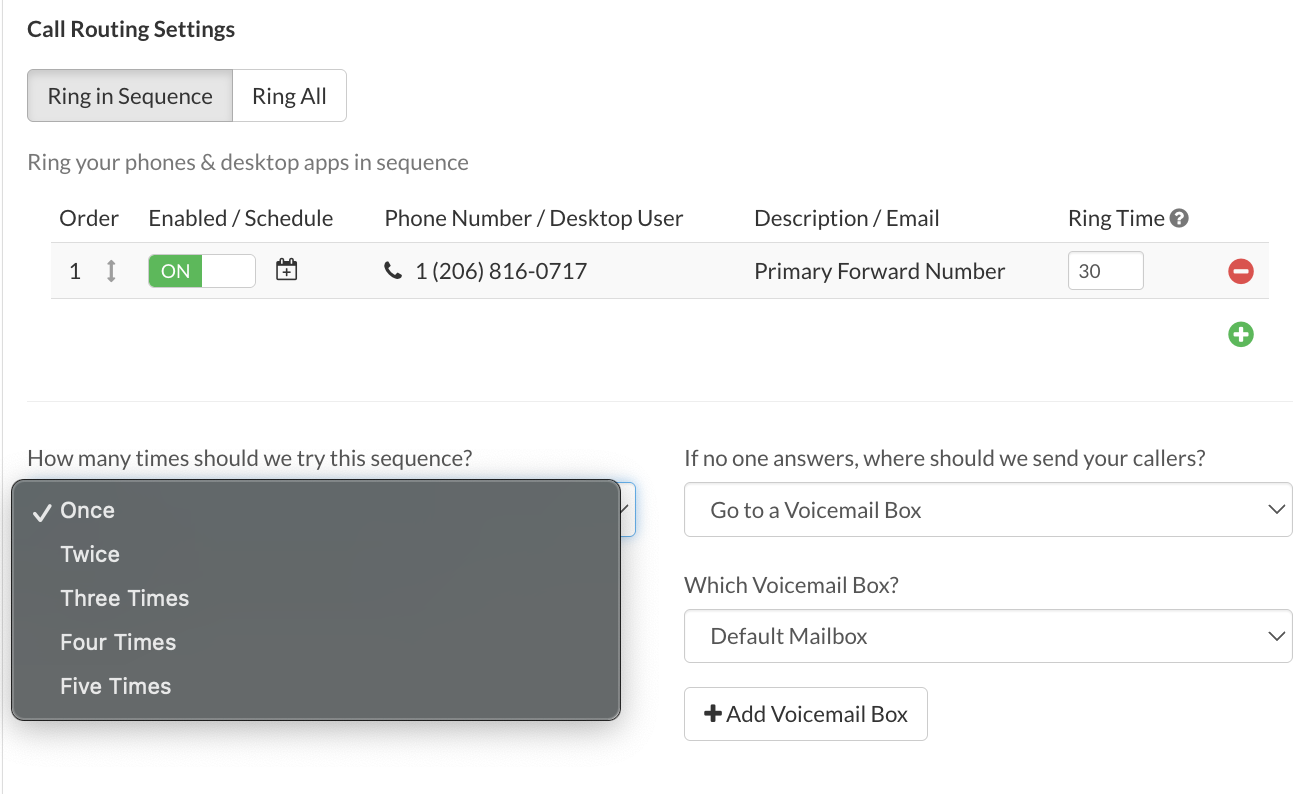Choose Once from the dropdown list
The height and width of the screenshot is (794, 1312).
click(316, 510)
